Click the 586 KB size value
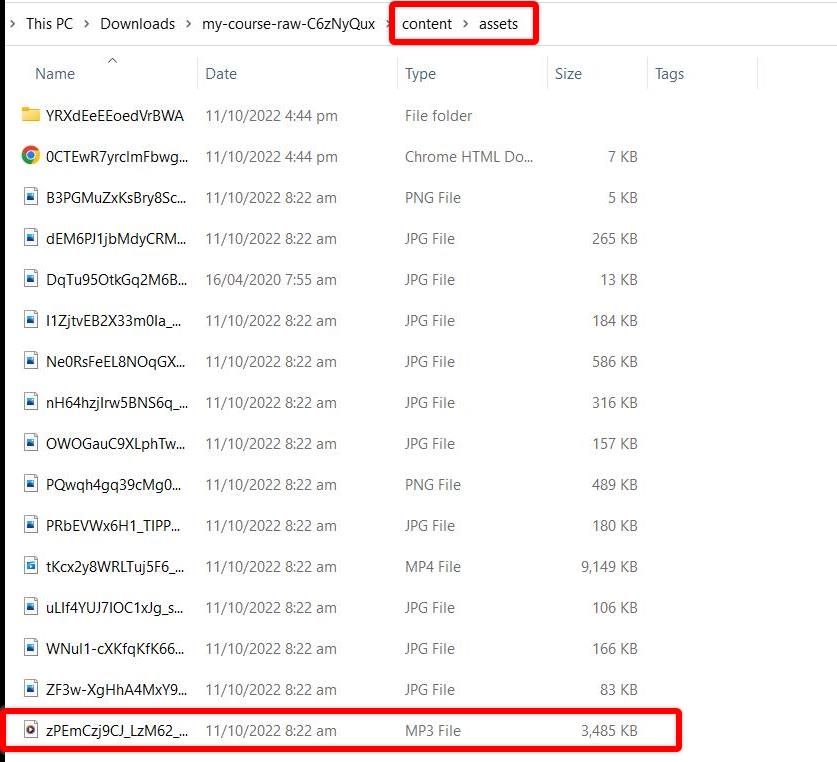837x762 pixels. (x=615, y=362)
